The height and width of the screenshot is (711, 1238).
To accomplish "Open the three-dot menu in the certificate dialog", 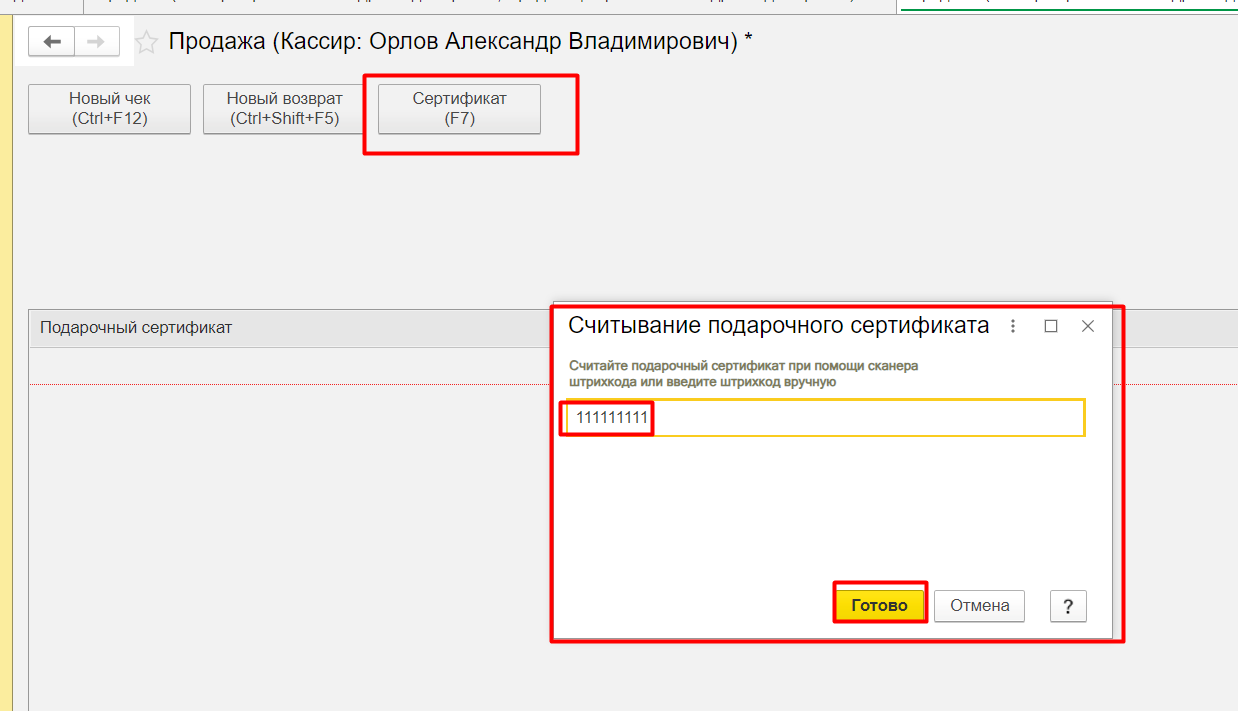I will point(1013,326).
